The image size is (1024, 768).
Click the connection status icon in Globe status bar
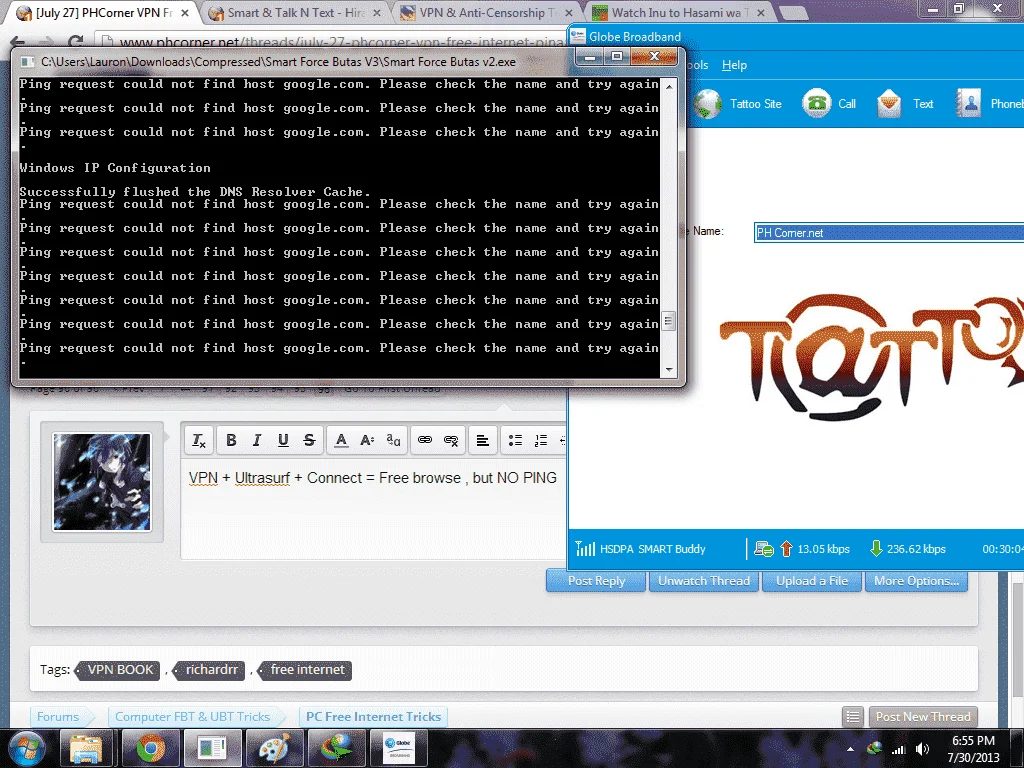pyautogui.click(x=763, y=549)
